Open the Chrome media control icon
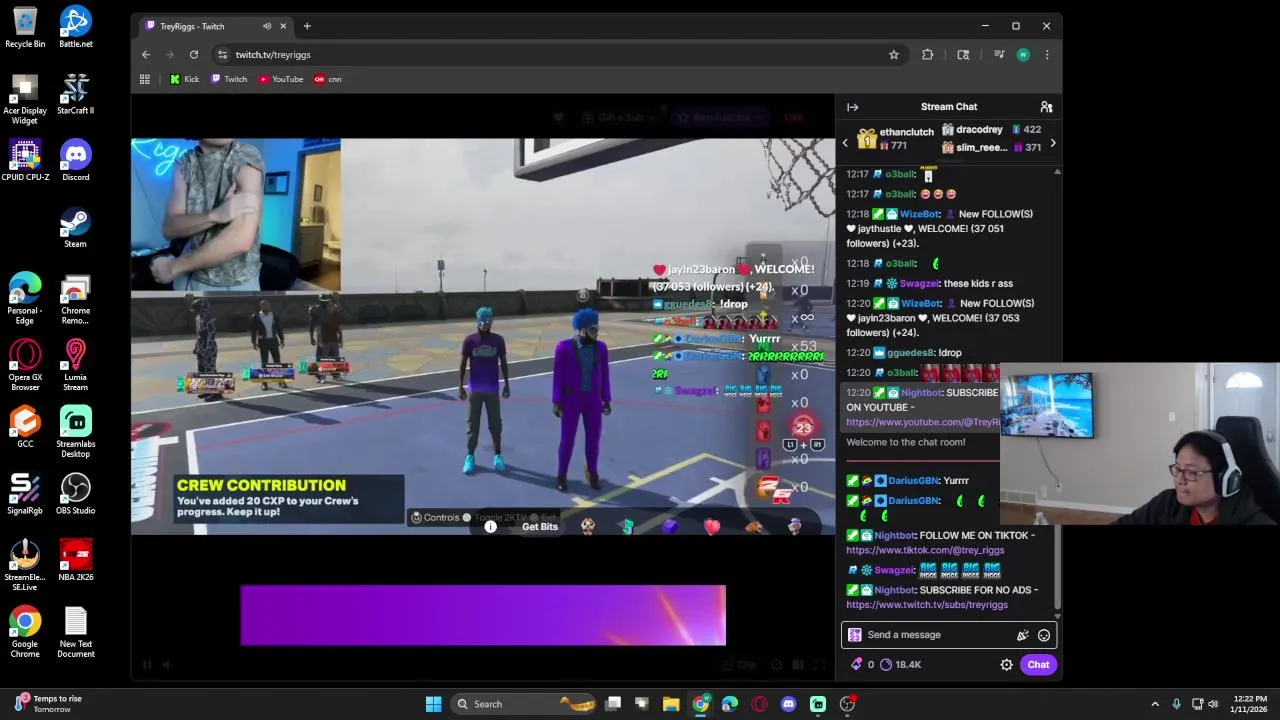This screenshot has height=720, width=1280. (999, 55)
